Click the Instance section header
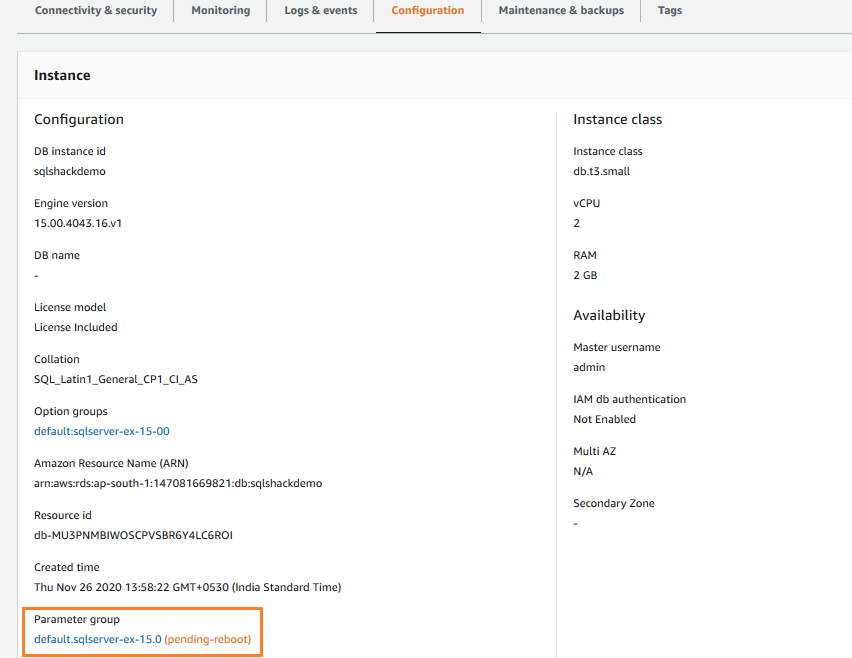 62,75
